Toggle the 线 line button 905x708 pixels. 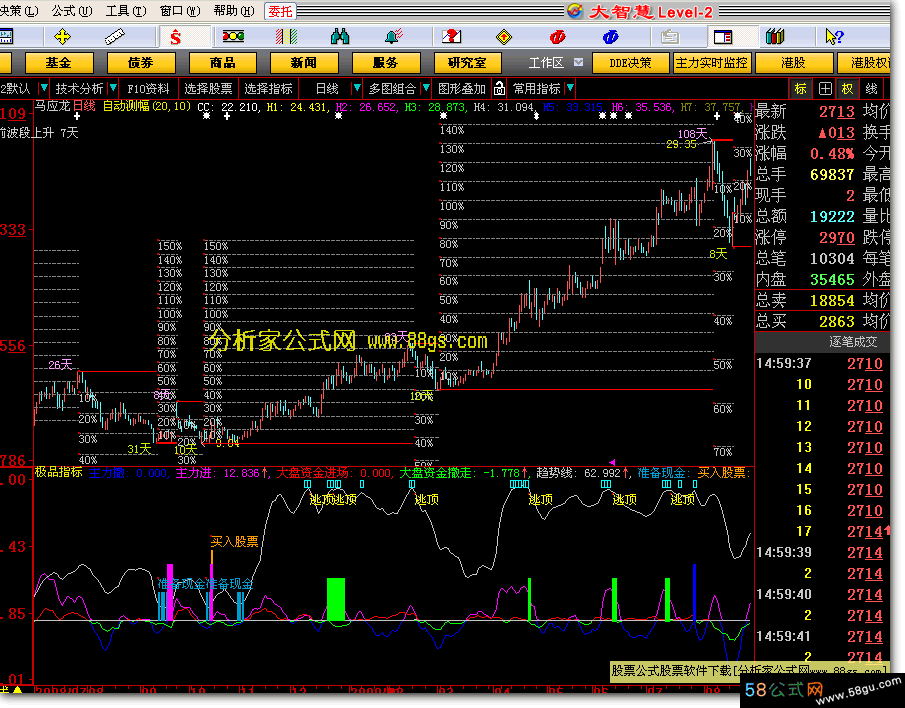point(872,89)
